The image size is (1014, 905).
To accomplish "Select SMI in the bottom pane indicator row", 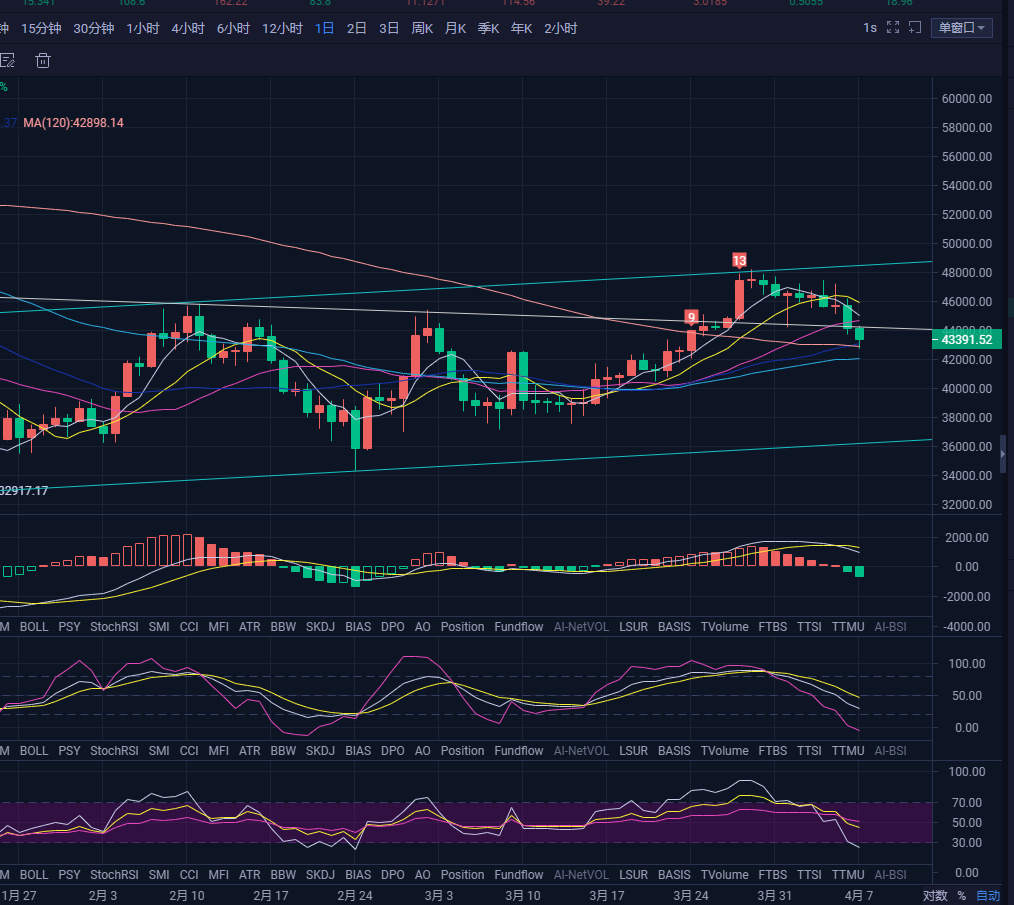I will point(159,875).
